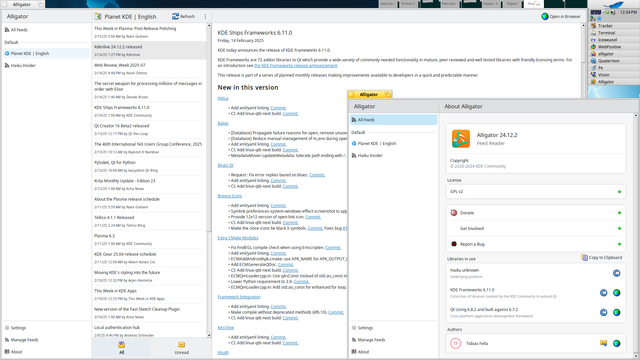
Task: Click the green arrow on the GPL v2 row
Action: [619, 191]
